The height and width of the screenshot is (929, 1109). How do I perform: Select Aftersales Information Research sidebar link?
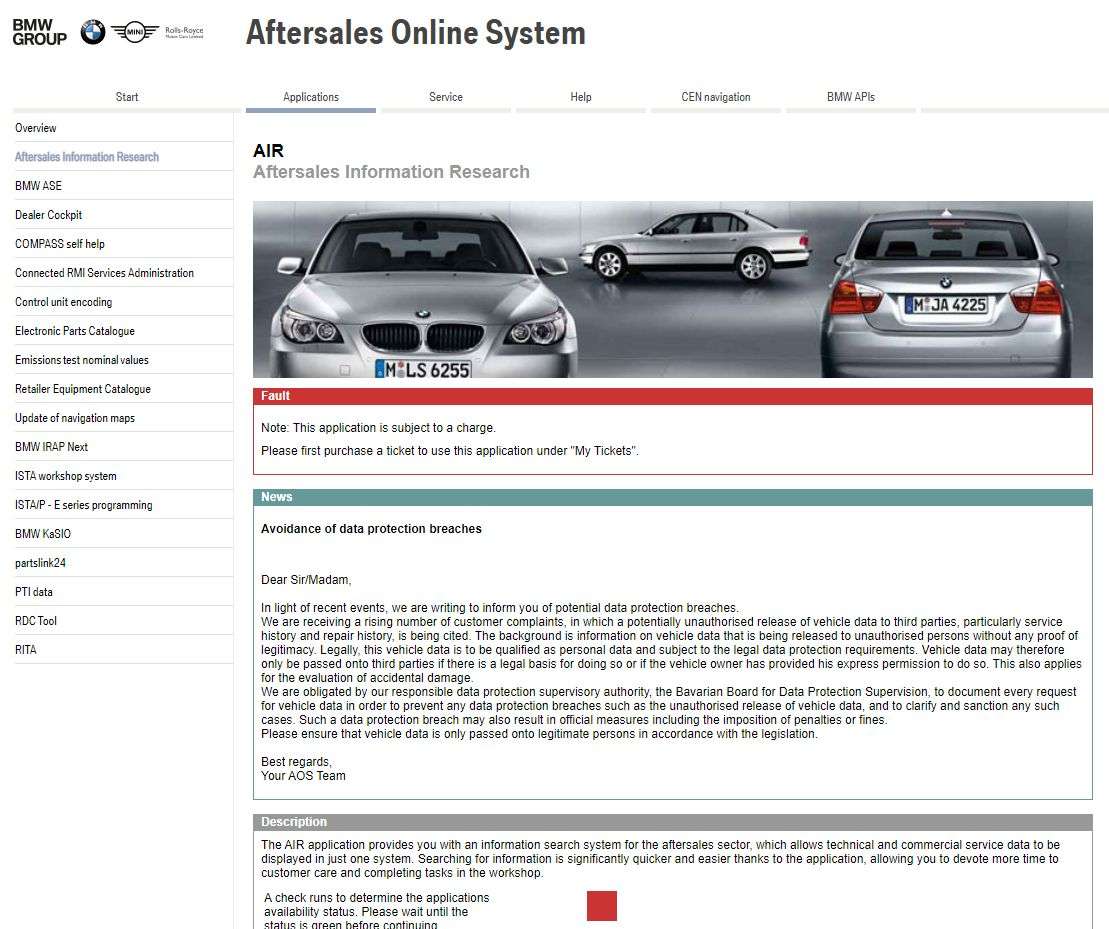(123, 157)
